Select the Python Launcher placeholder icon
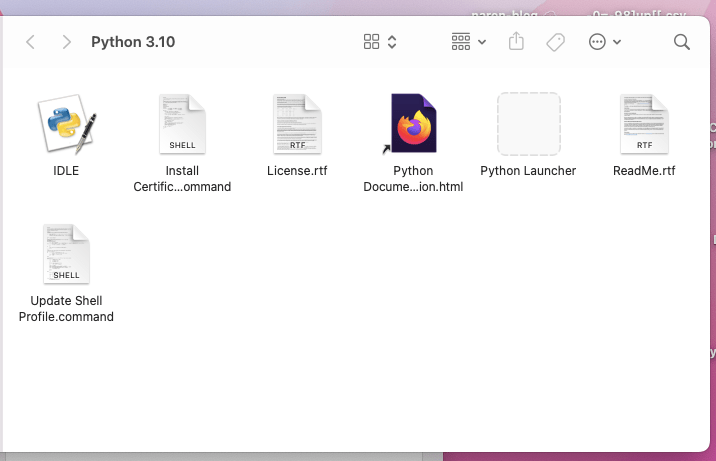716x461 pixels. point(528,124)
